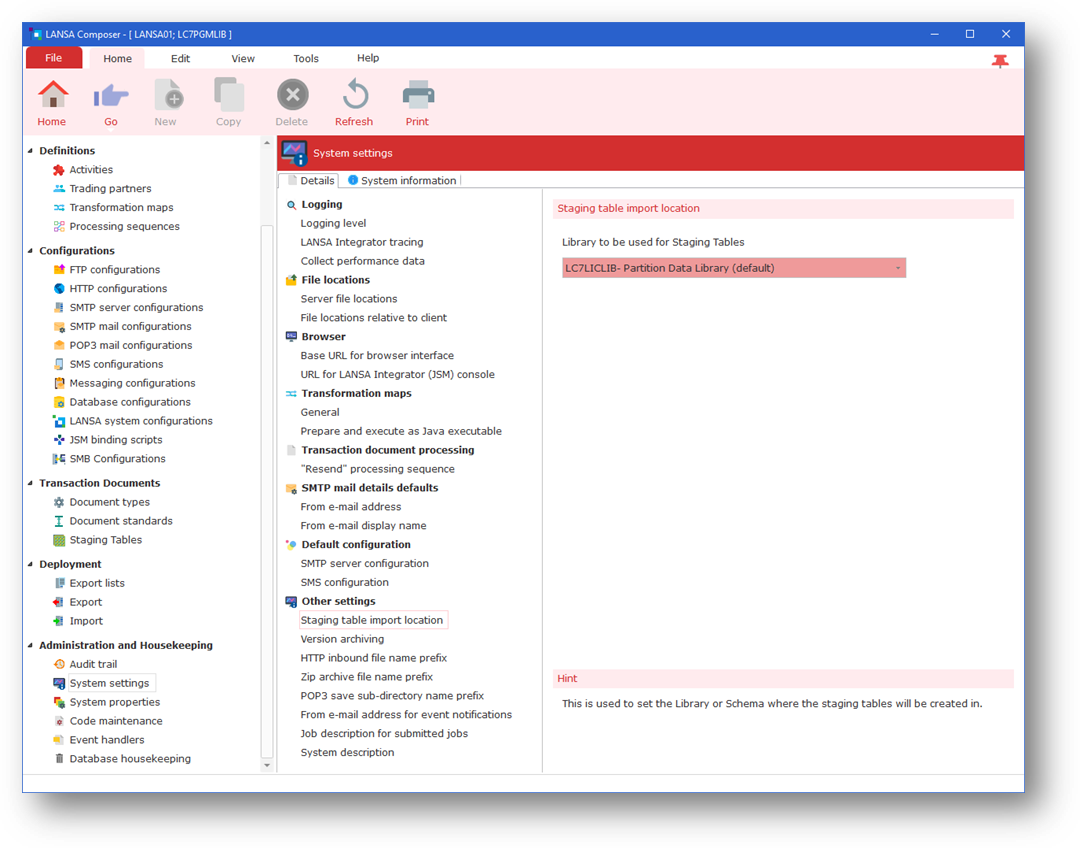This screenshot has width=1080, height=848.
Task: Select Zip archive file name prefix
Action: click(366, 677)
